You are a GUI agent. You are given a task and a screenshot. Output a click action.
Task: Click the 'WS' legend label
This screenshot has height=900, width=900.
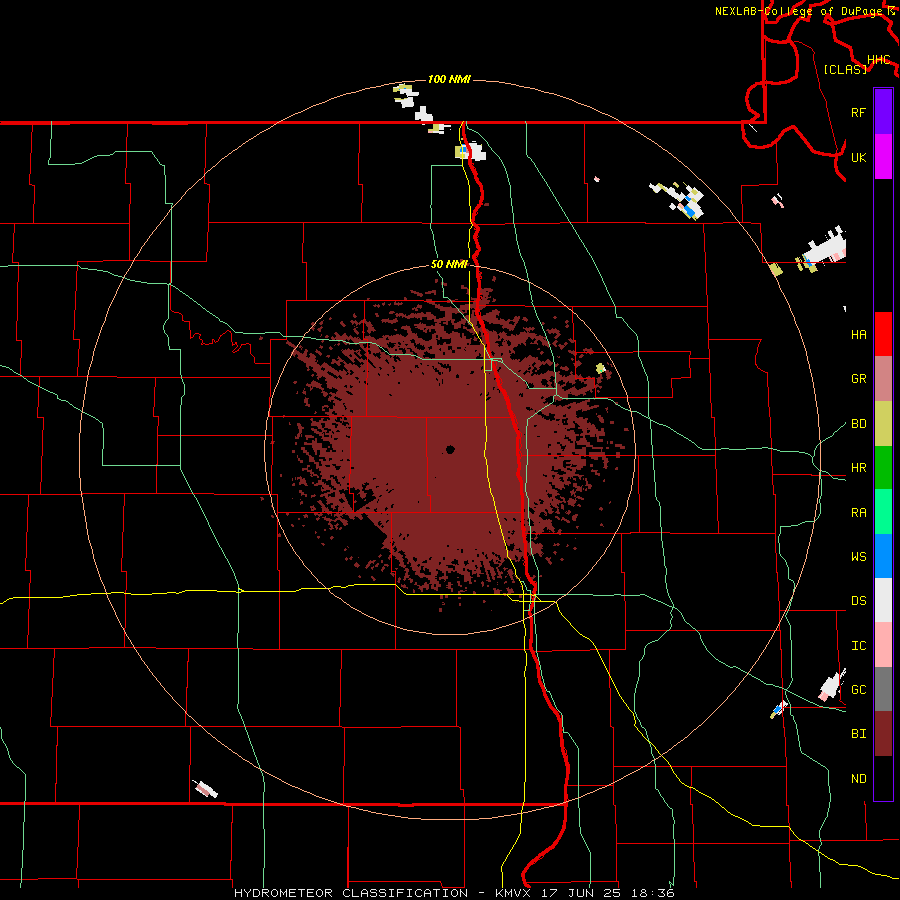858,556
